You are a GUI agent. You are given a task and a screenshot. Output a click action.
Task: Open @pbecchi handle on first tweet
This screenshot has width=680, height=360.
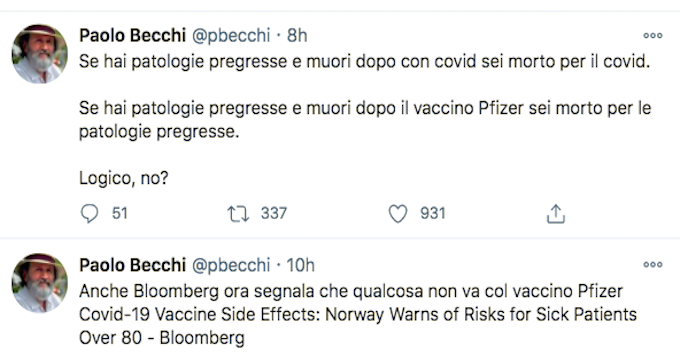231,36
